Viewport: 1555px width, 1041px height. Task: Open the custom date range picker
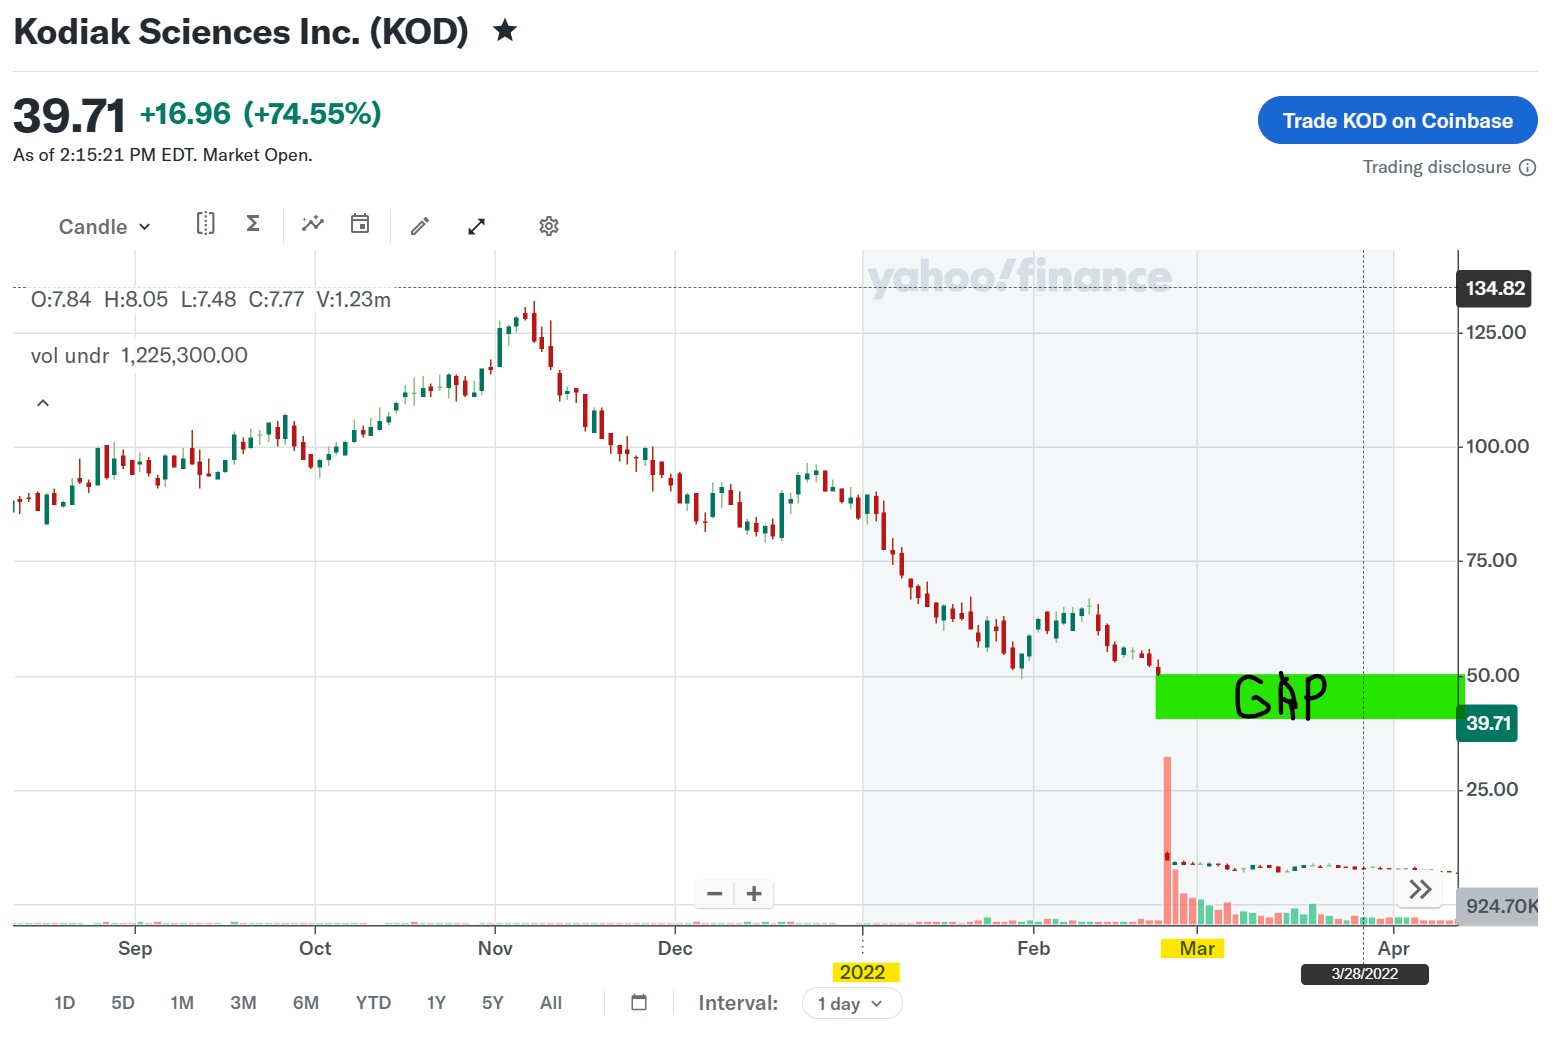click(639, 1002)
